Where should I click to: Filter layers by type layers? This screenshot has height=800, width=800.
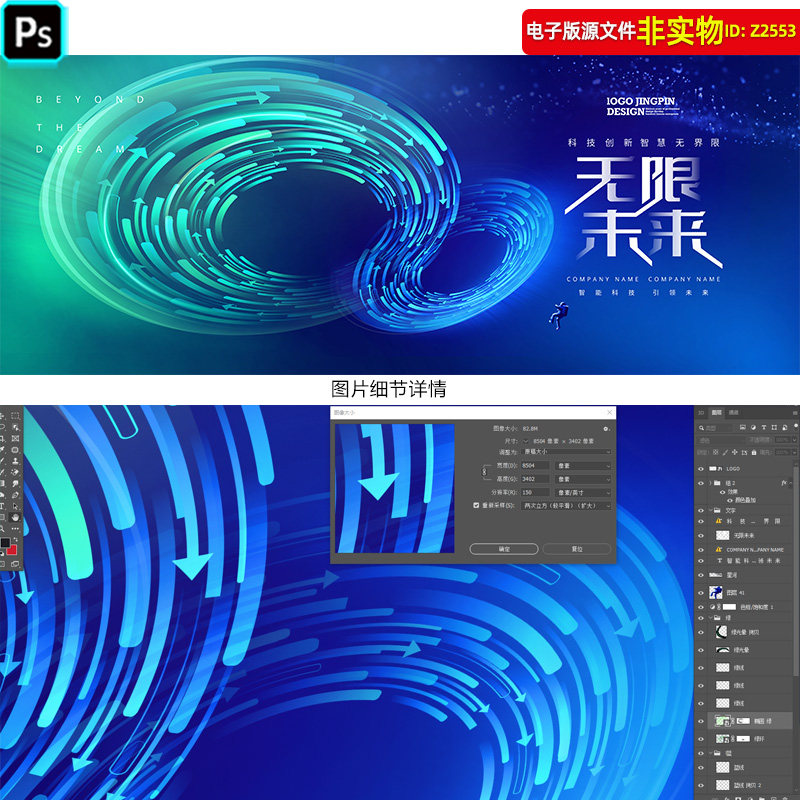(764, 427)
